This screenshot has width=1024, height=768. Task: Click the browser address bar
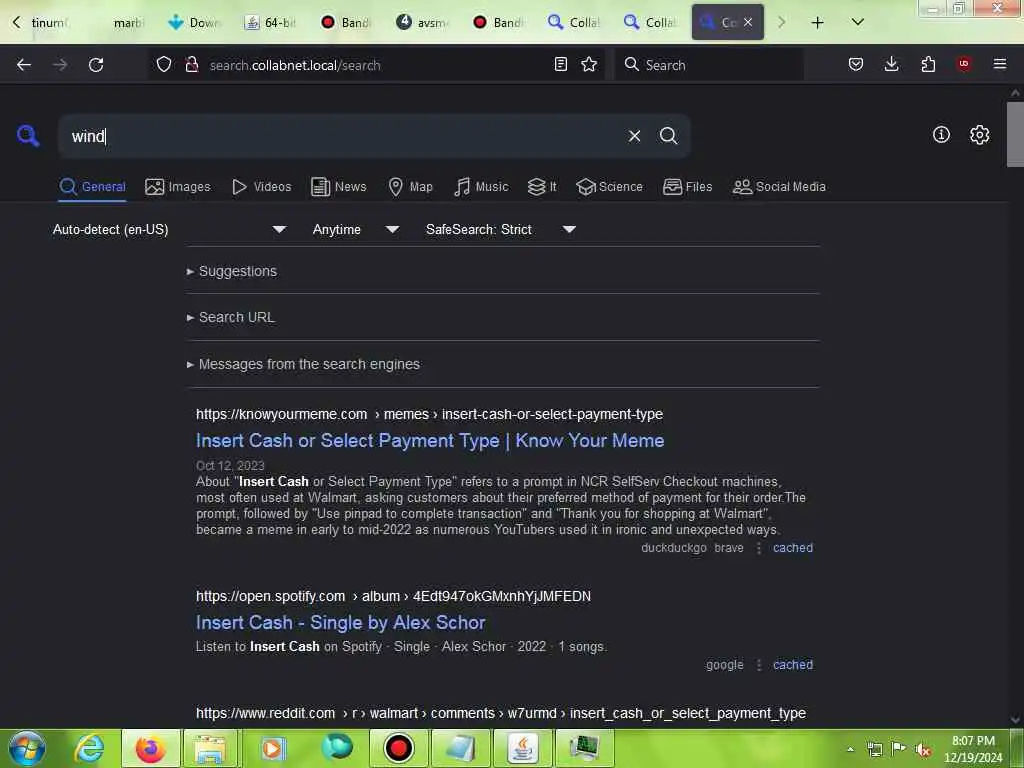[376, 65]
